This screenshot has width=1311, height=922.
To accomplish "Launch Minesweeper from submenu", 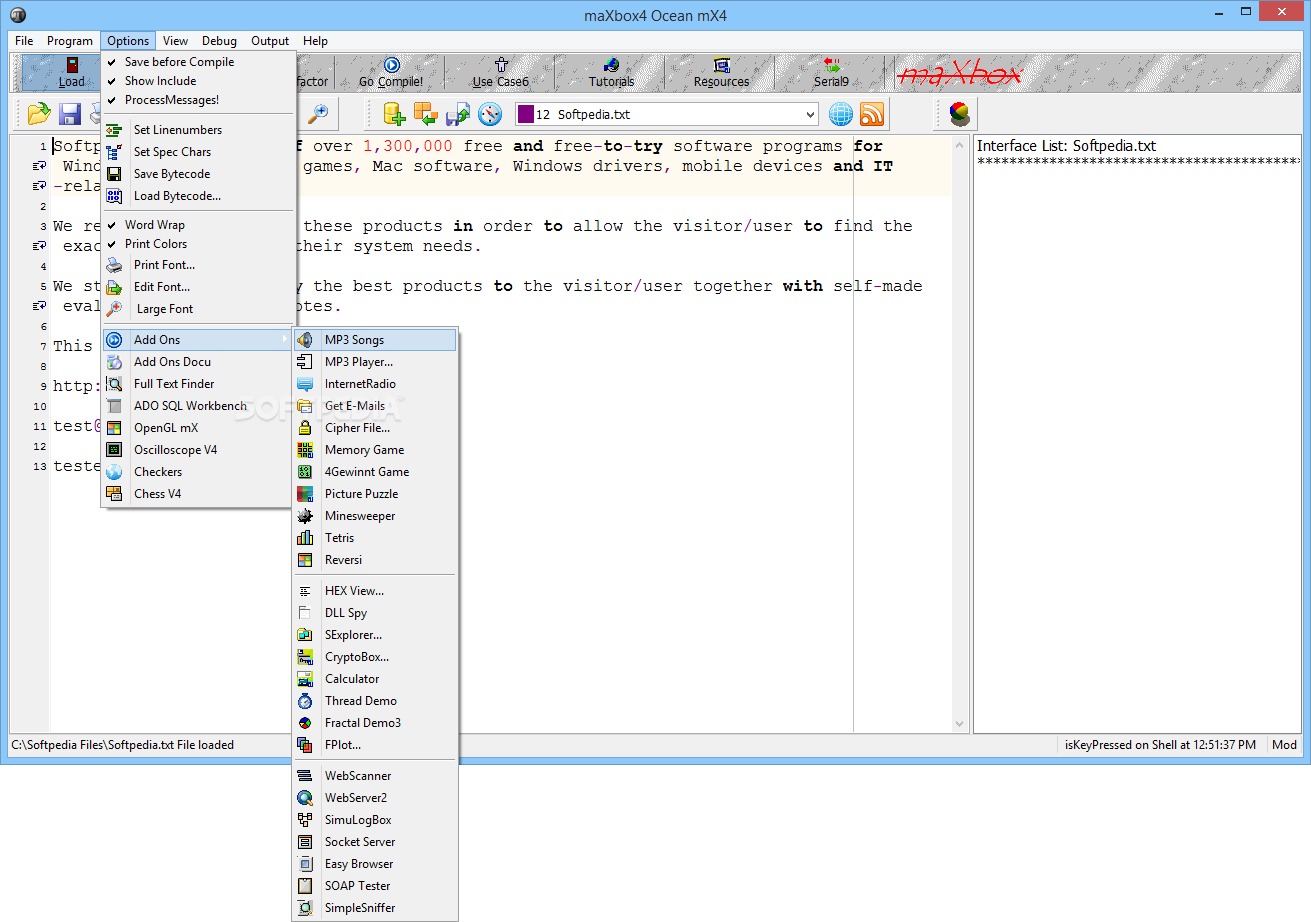I will click(375, 516).
